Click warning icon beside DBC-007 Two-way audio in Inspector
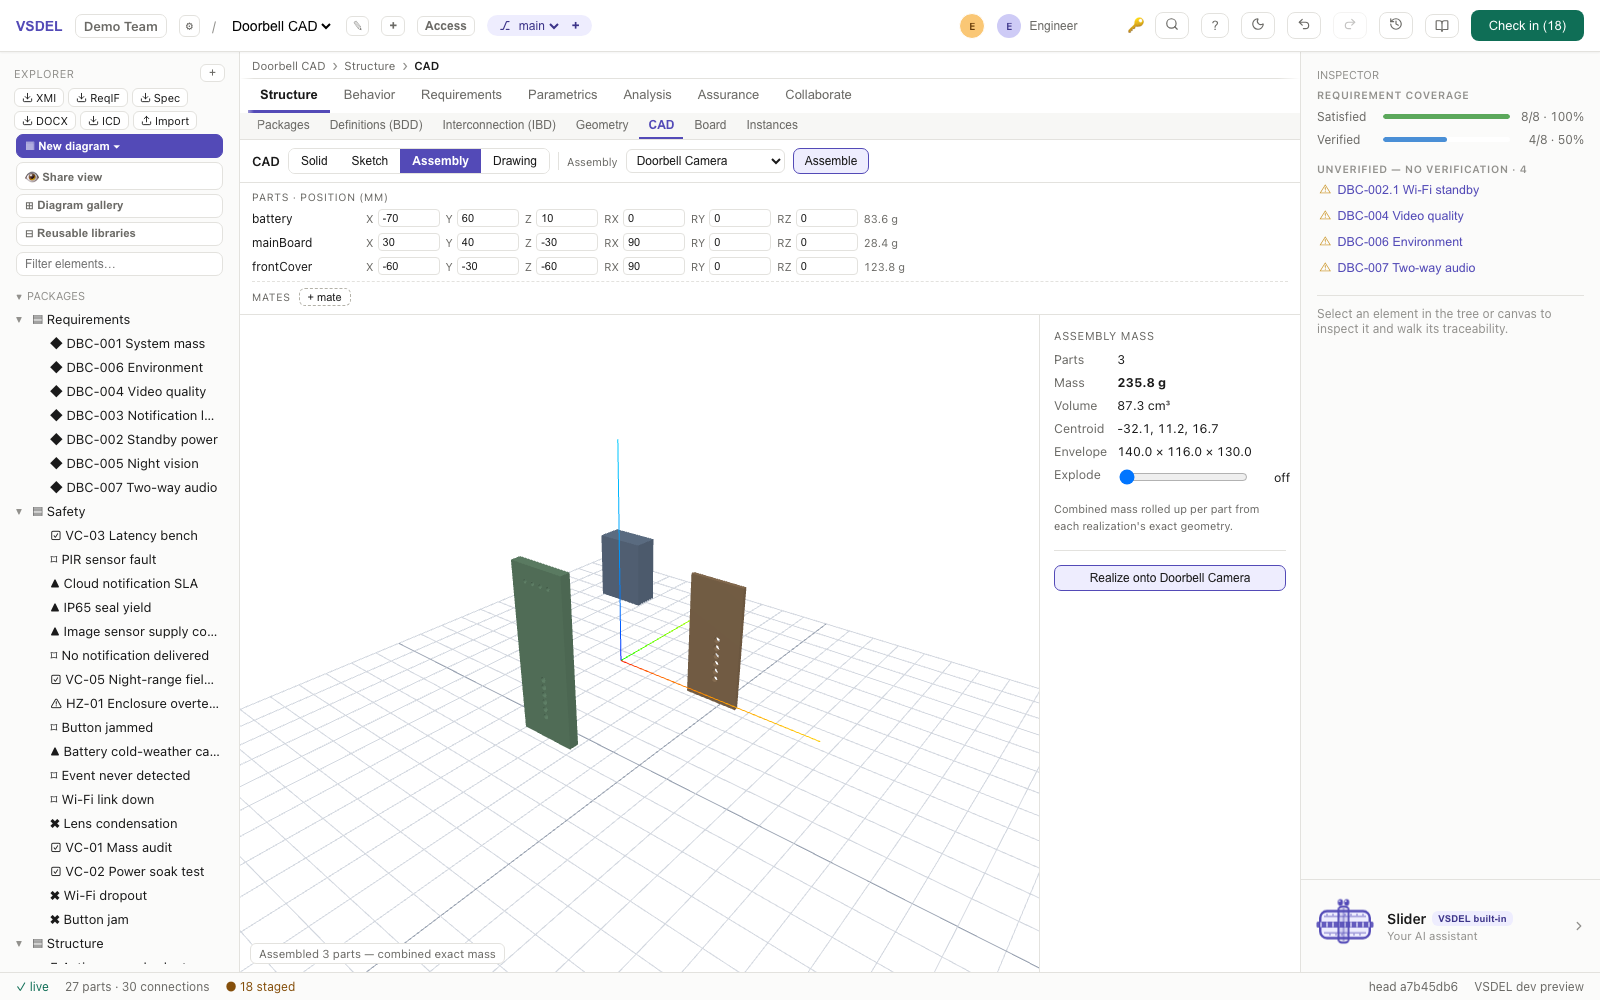The width and height of the screenshot is (1600, 1000). click(x=1325, y=268)
